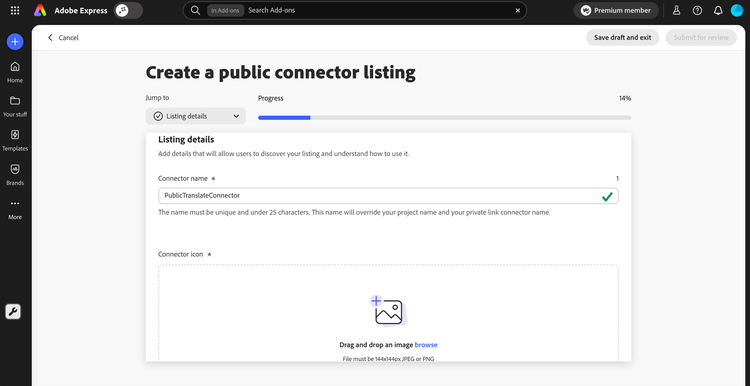Open Templates in sidebar
This screenshot has width=750, height=386.
click(x=15, y=141)
